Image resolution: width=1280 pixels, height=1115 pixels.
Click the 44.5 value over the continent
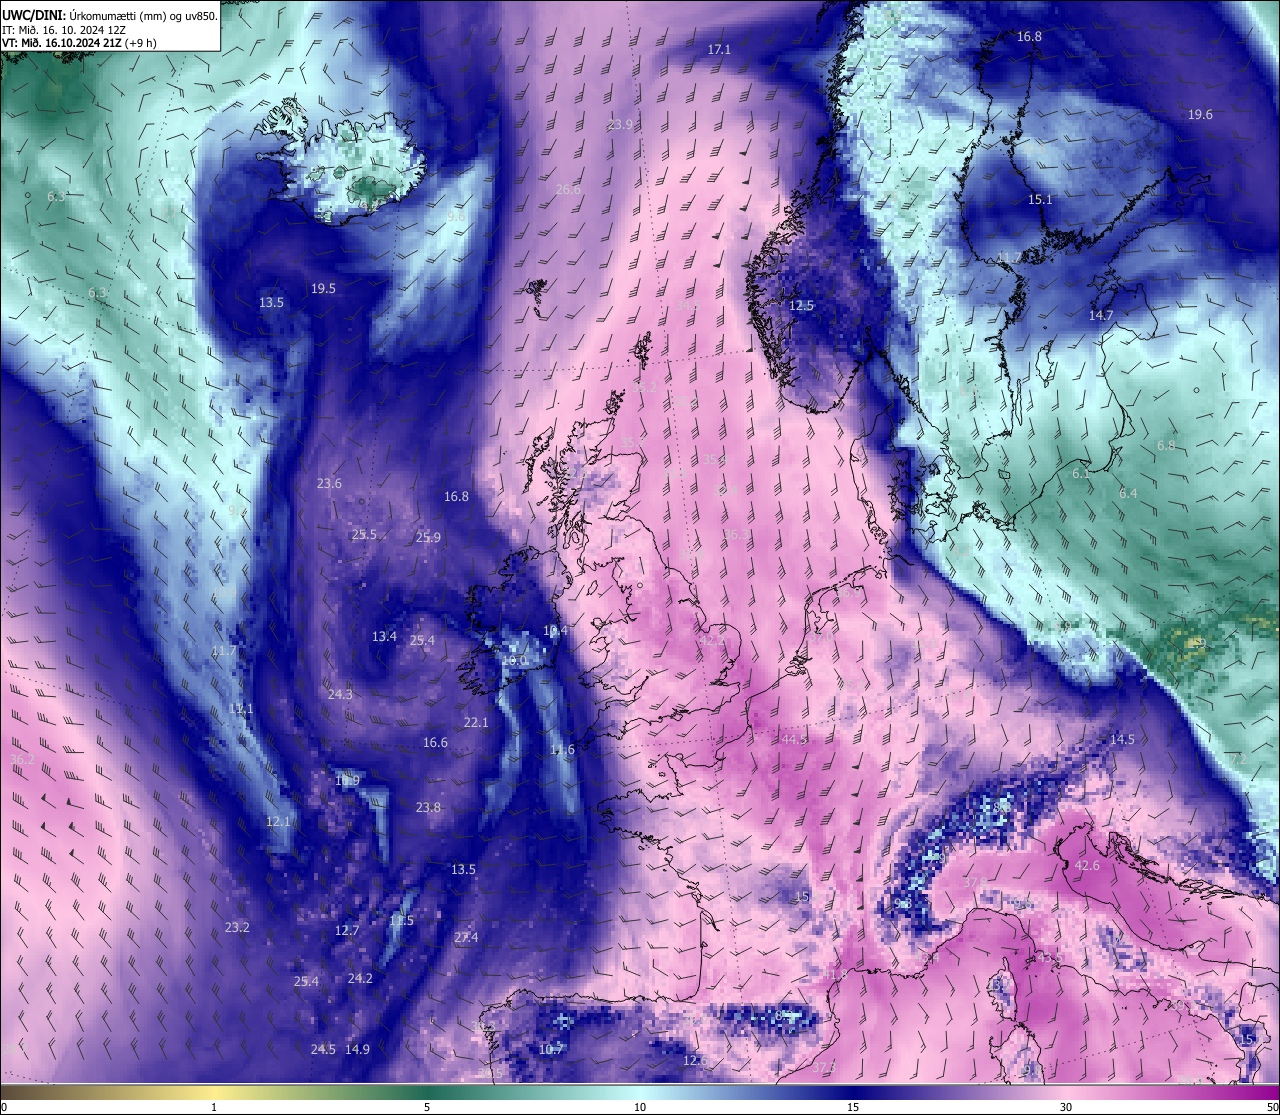click(x=794, y=739)
